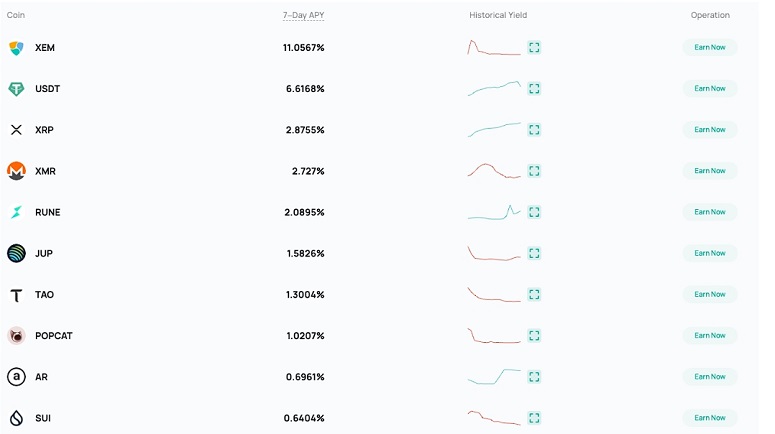
Task: Open the enlarged XRP yield graph
Action: [x=534, y=130]
